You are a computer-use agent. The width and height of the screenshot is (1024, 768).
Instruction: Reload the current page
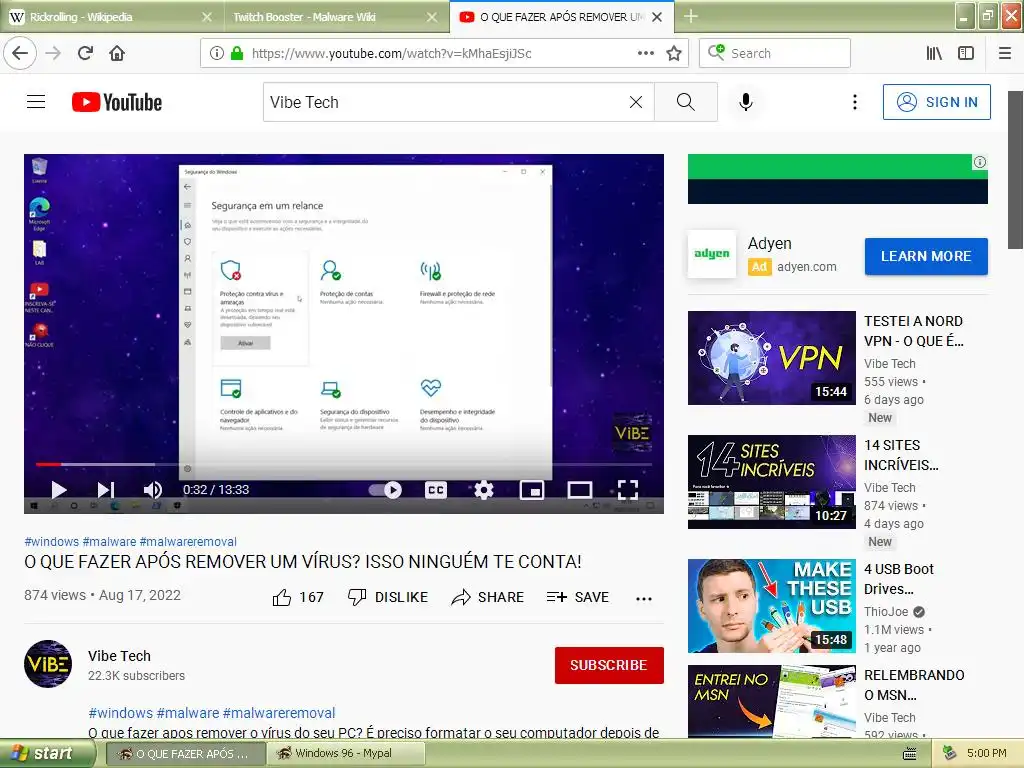86,54
